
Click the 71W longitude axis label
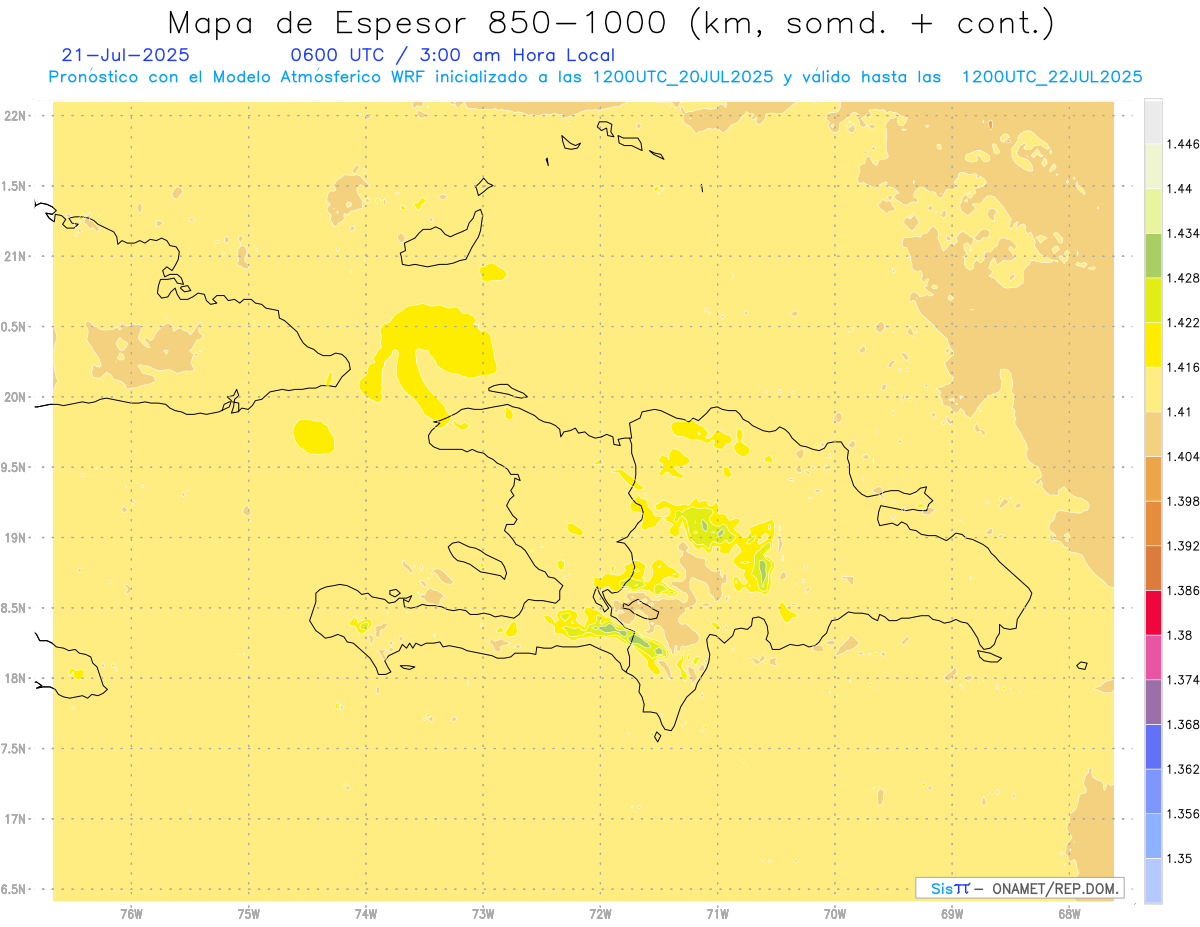point(717,913)
